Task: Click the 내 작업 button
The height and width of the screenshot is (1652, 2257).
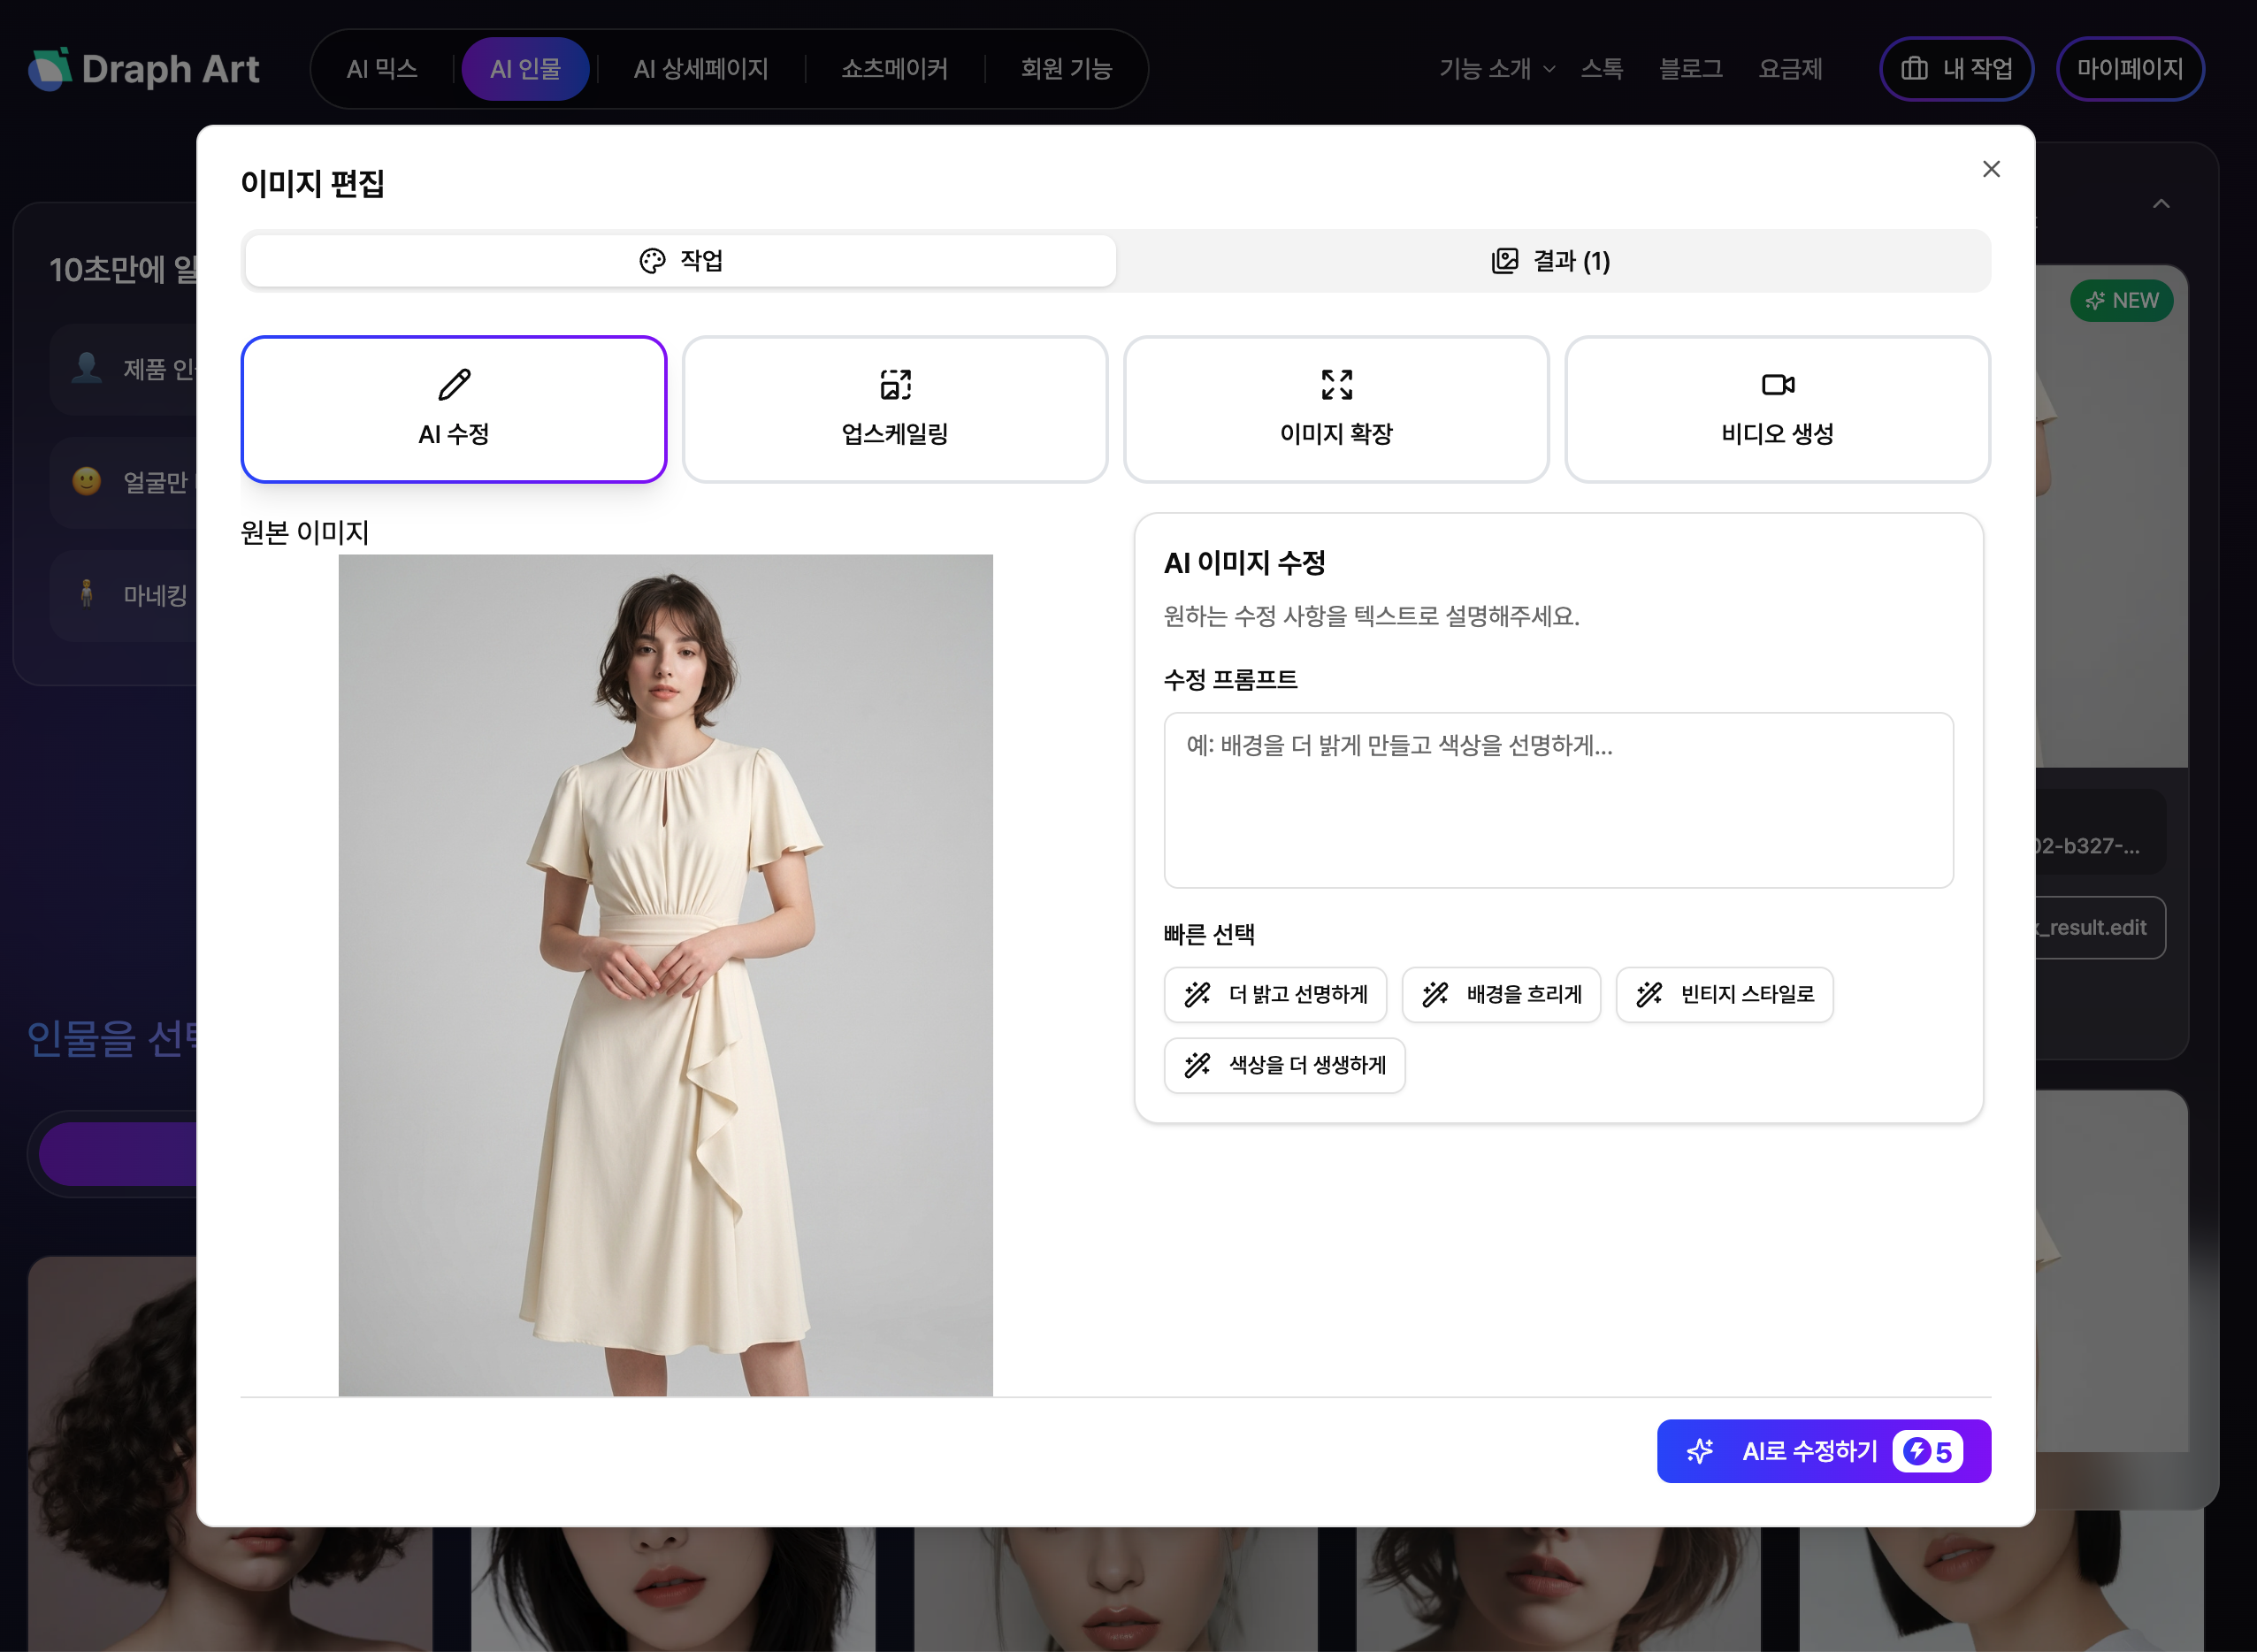Action: [1956, 69]
